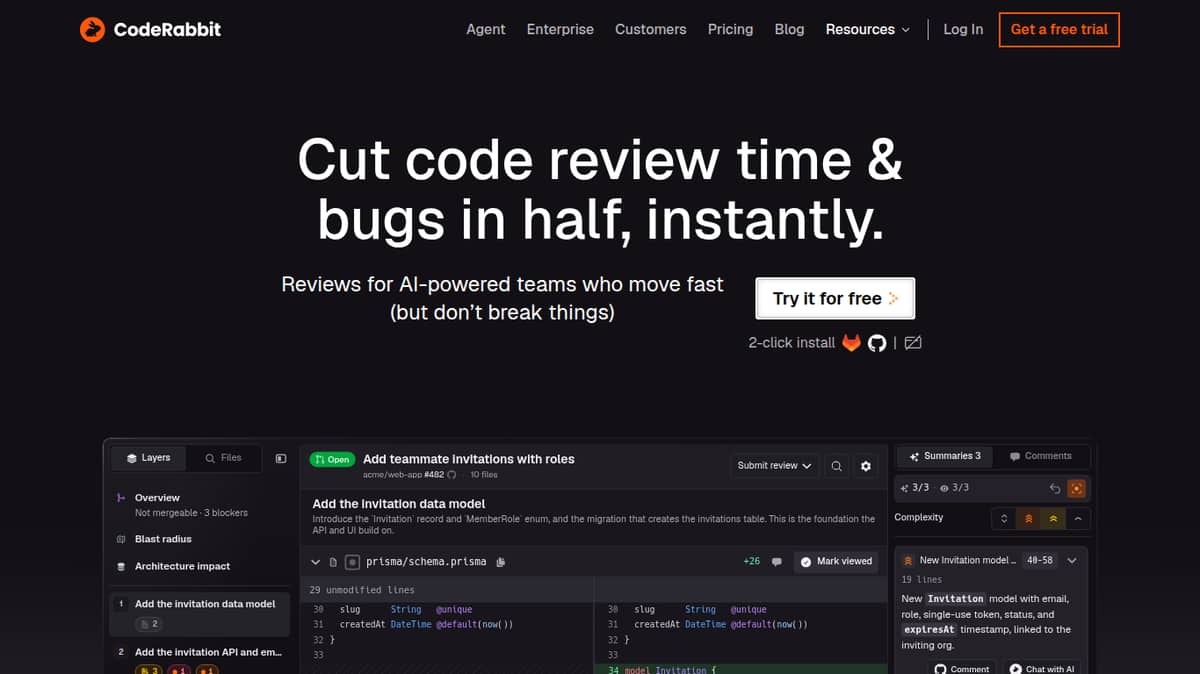Switch to the Comments tab
1200x674 pixels.
[x=1041, y=456]
